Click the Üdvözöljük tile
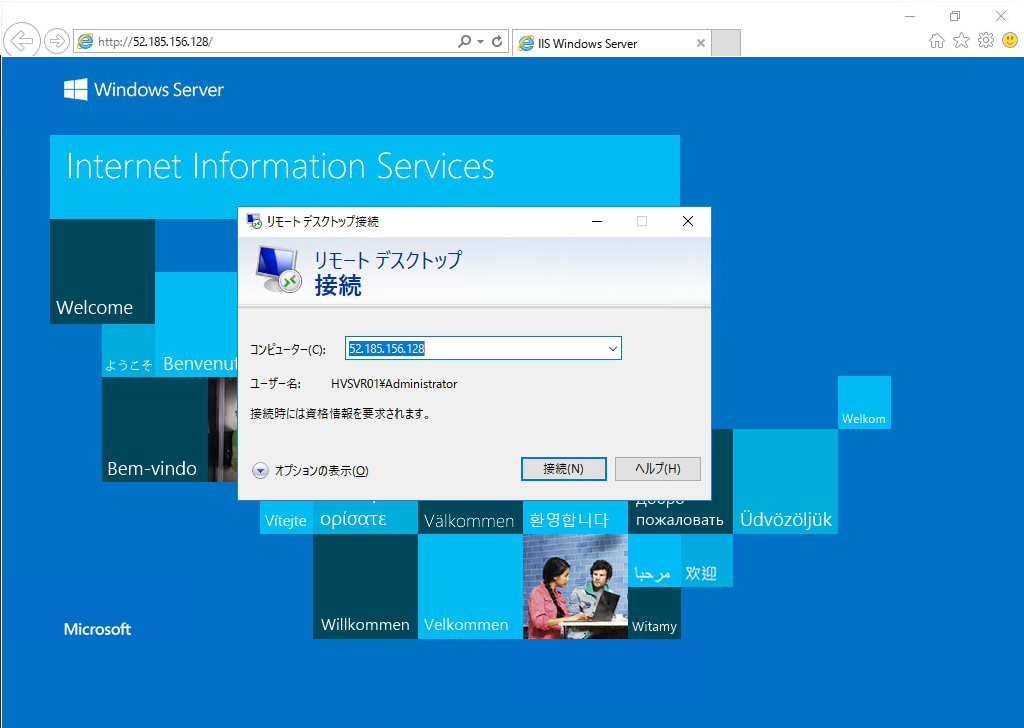Viewport: 1024px width, 728px height. tap(785, 481)
